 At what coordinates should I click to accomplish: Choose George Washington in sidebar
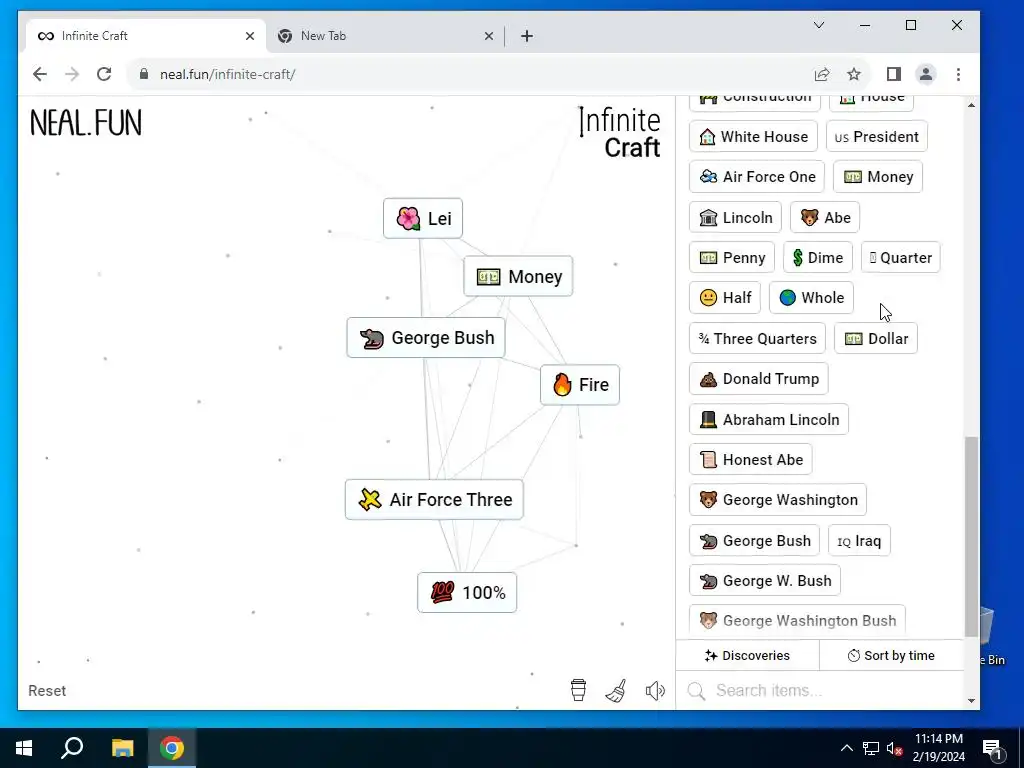point(778,500)
